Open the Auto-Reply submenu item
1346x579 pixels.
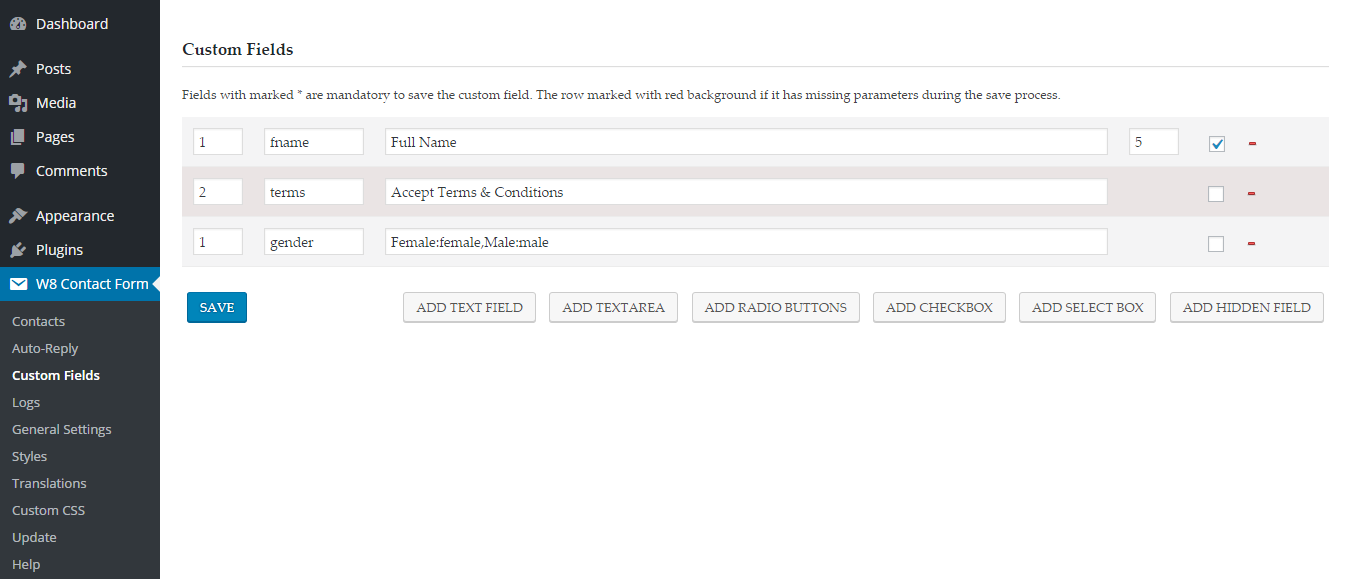45,348
